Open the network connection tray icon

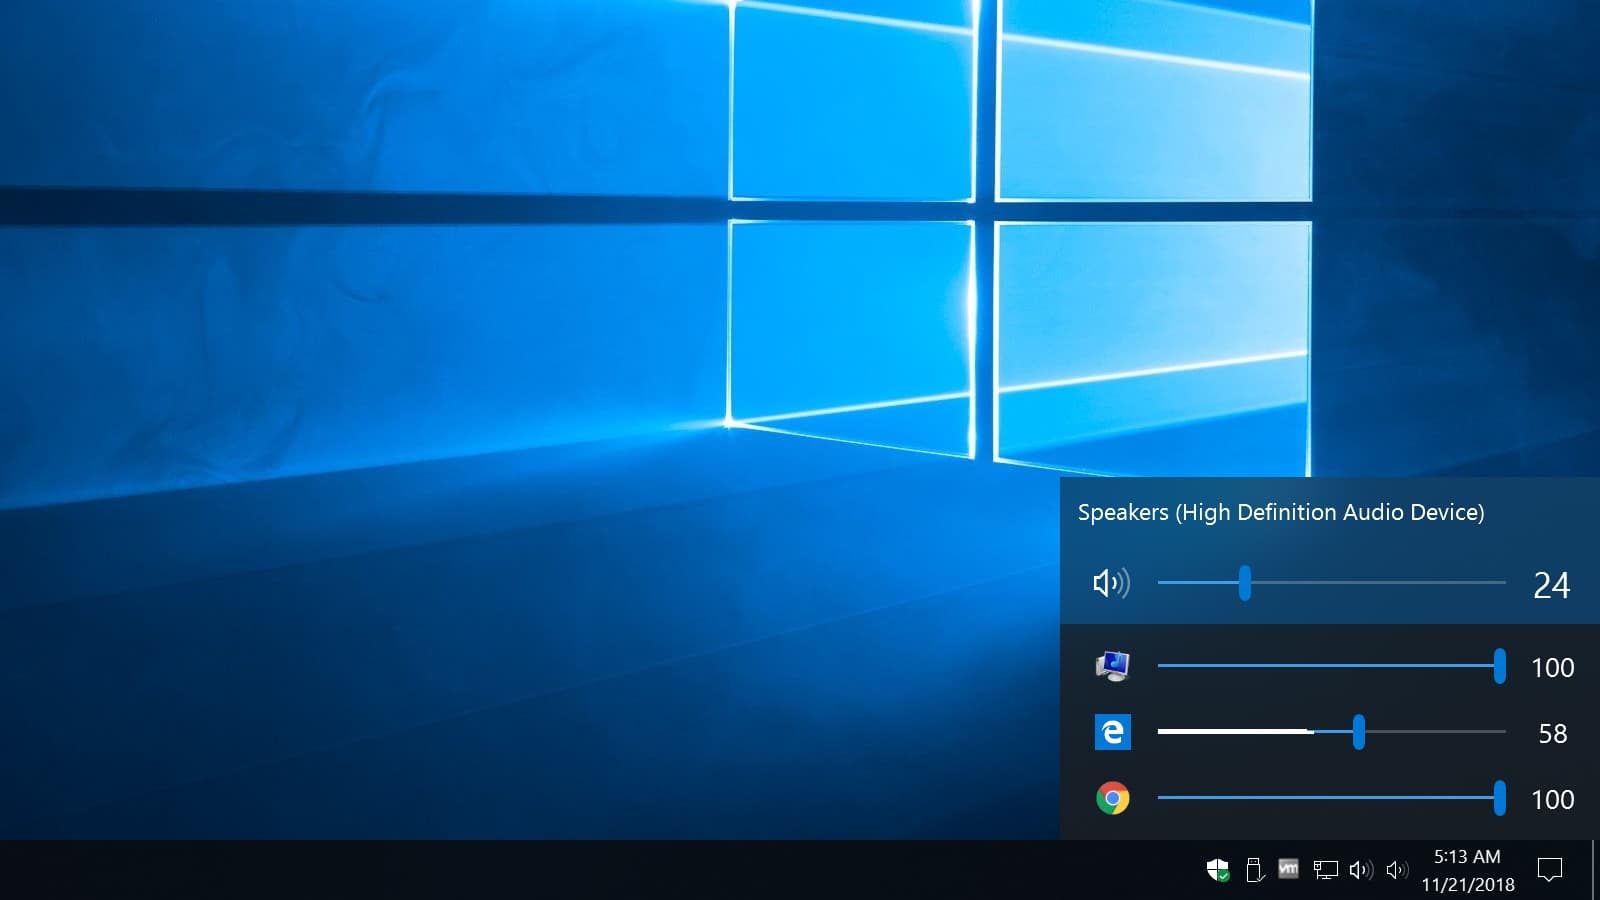(1325, 870)
